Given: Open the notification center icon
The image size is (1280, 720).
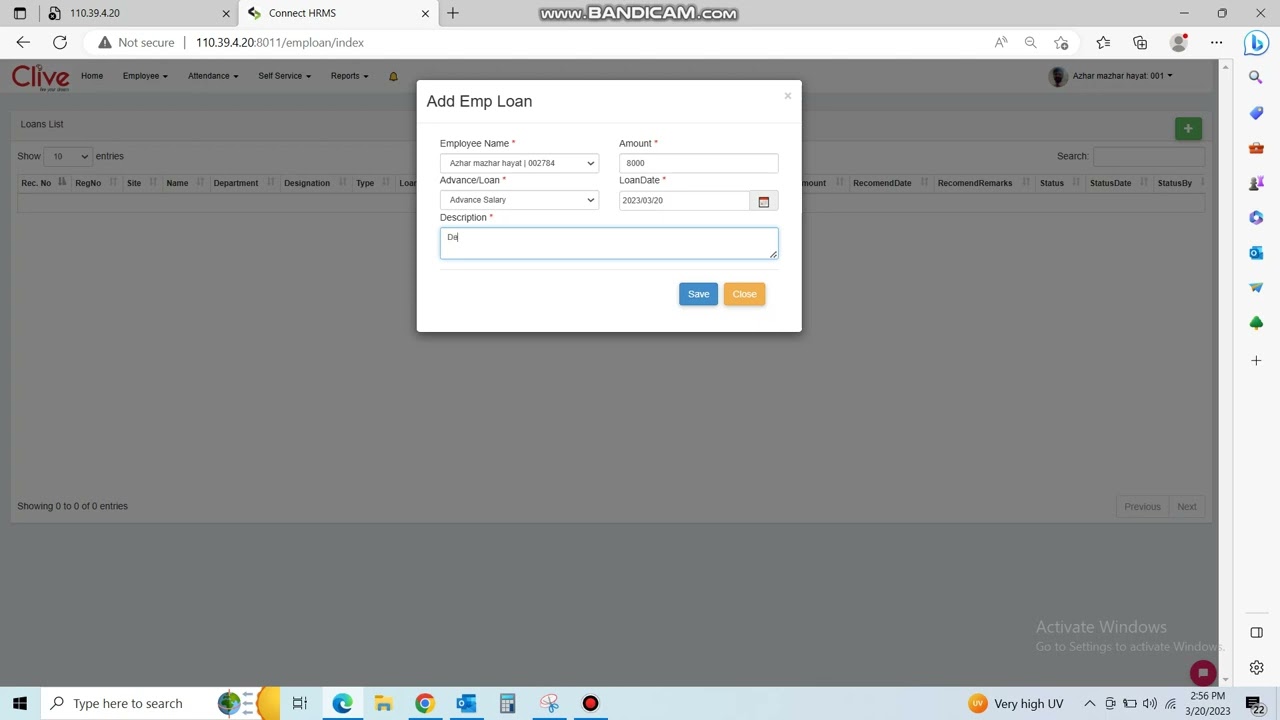Looking at the screenshot, I should click(1254, 704).
